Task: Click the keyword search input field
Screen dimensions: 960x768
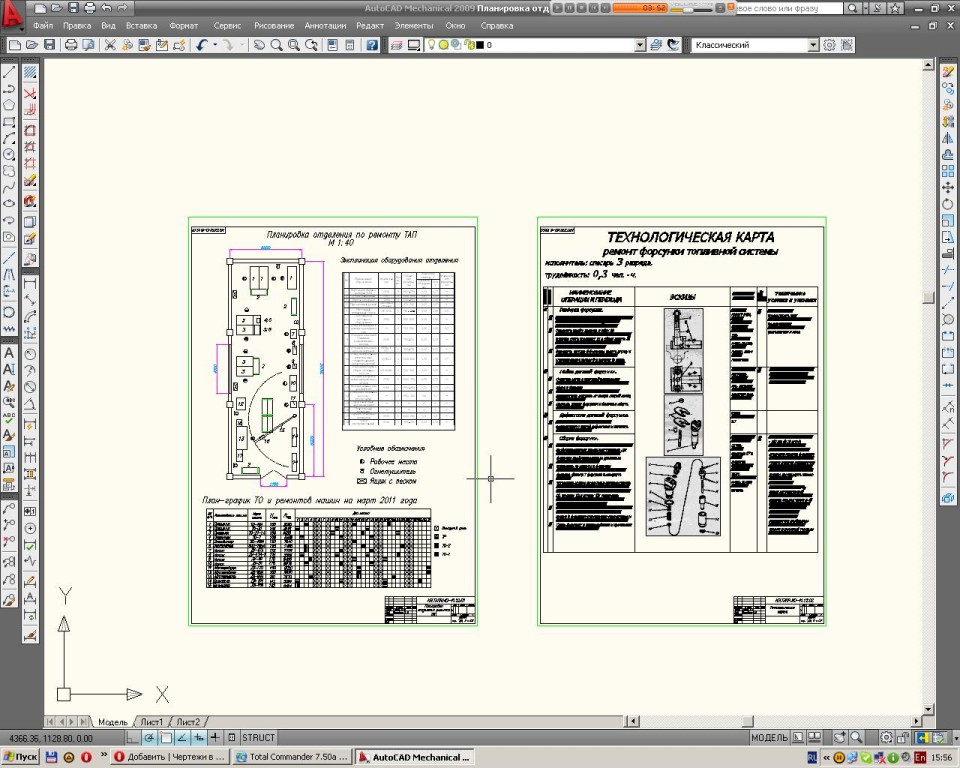Action: coord(789,8)
